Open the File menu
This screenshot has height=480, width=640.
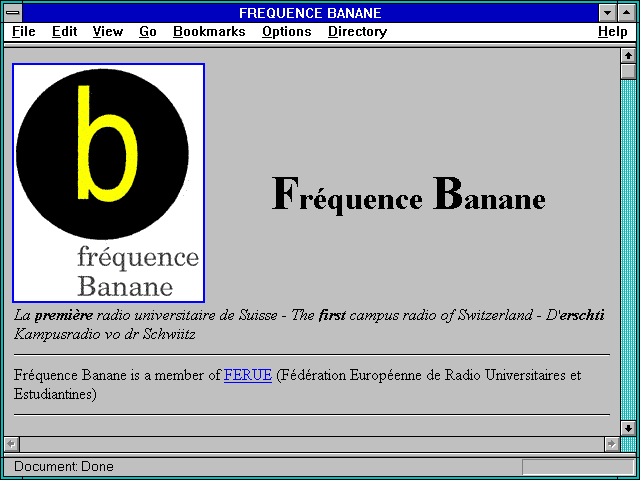[24, 32]
